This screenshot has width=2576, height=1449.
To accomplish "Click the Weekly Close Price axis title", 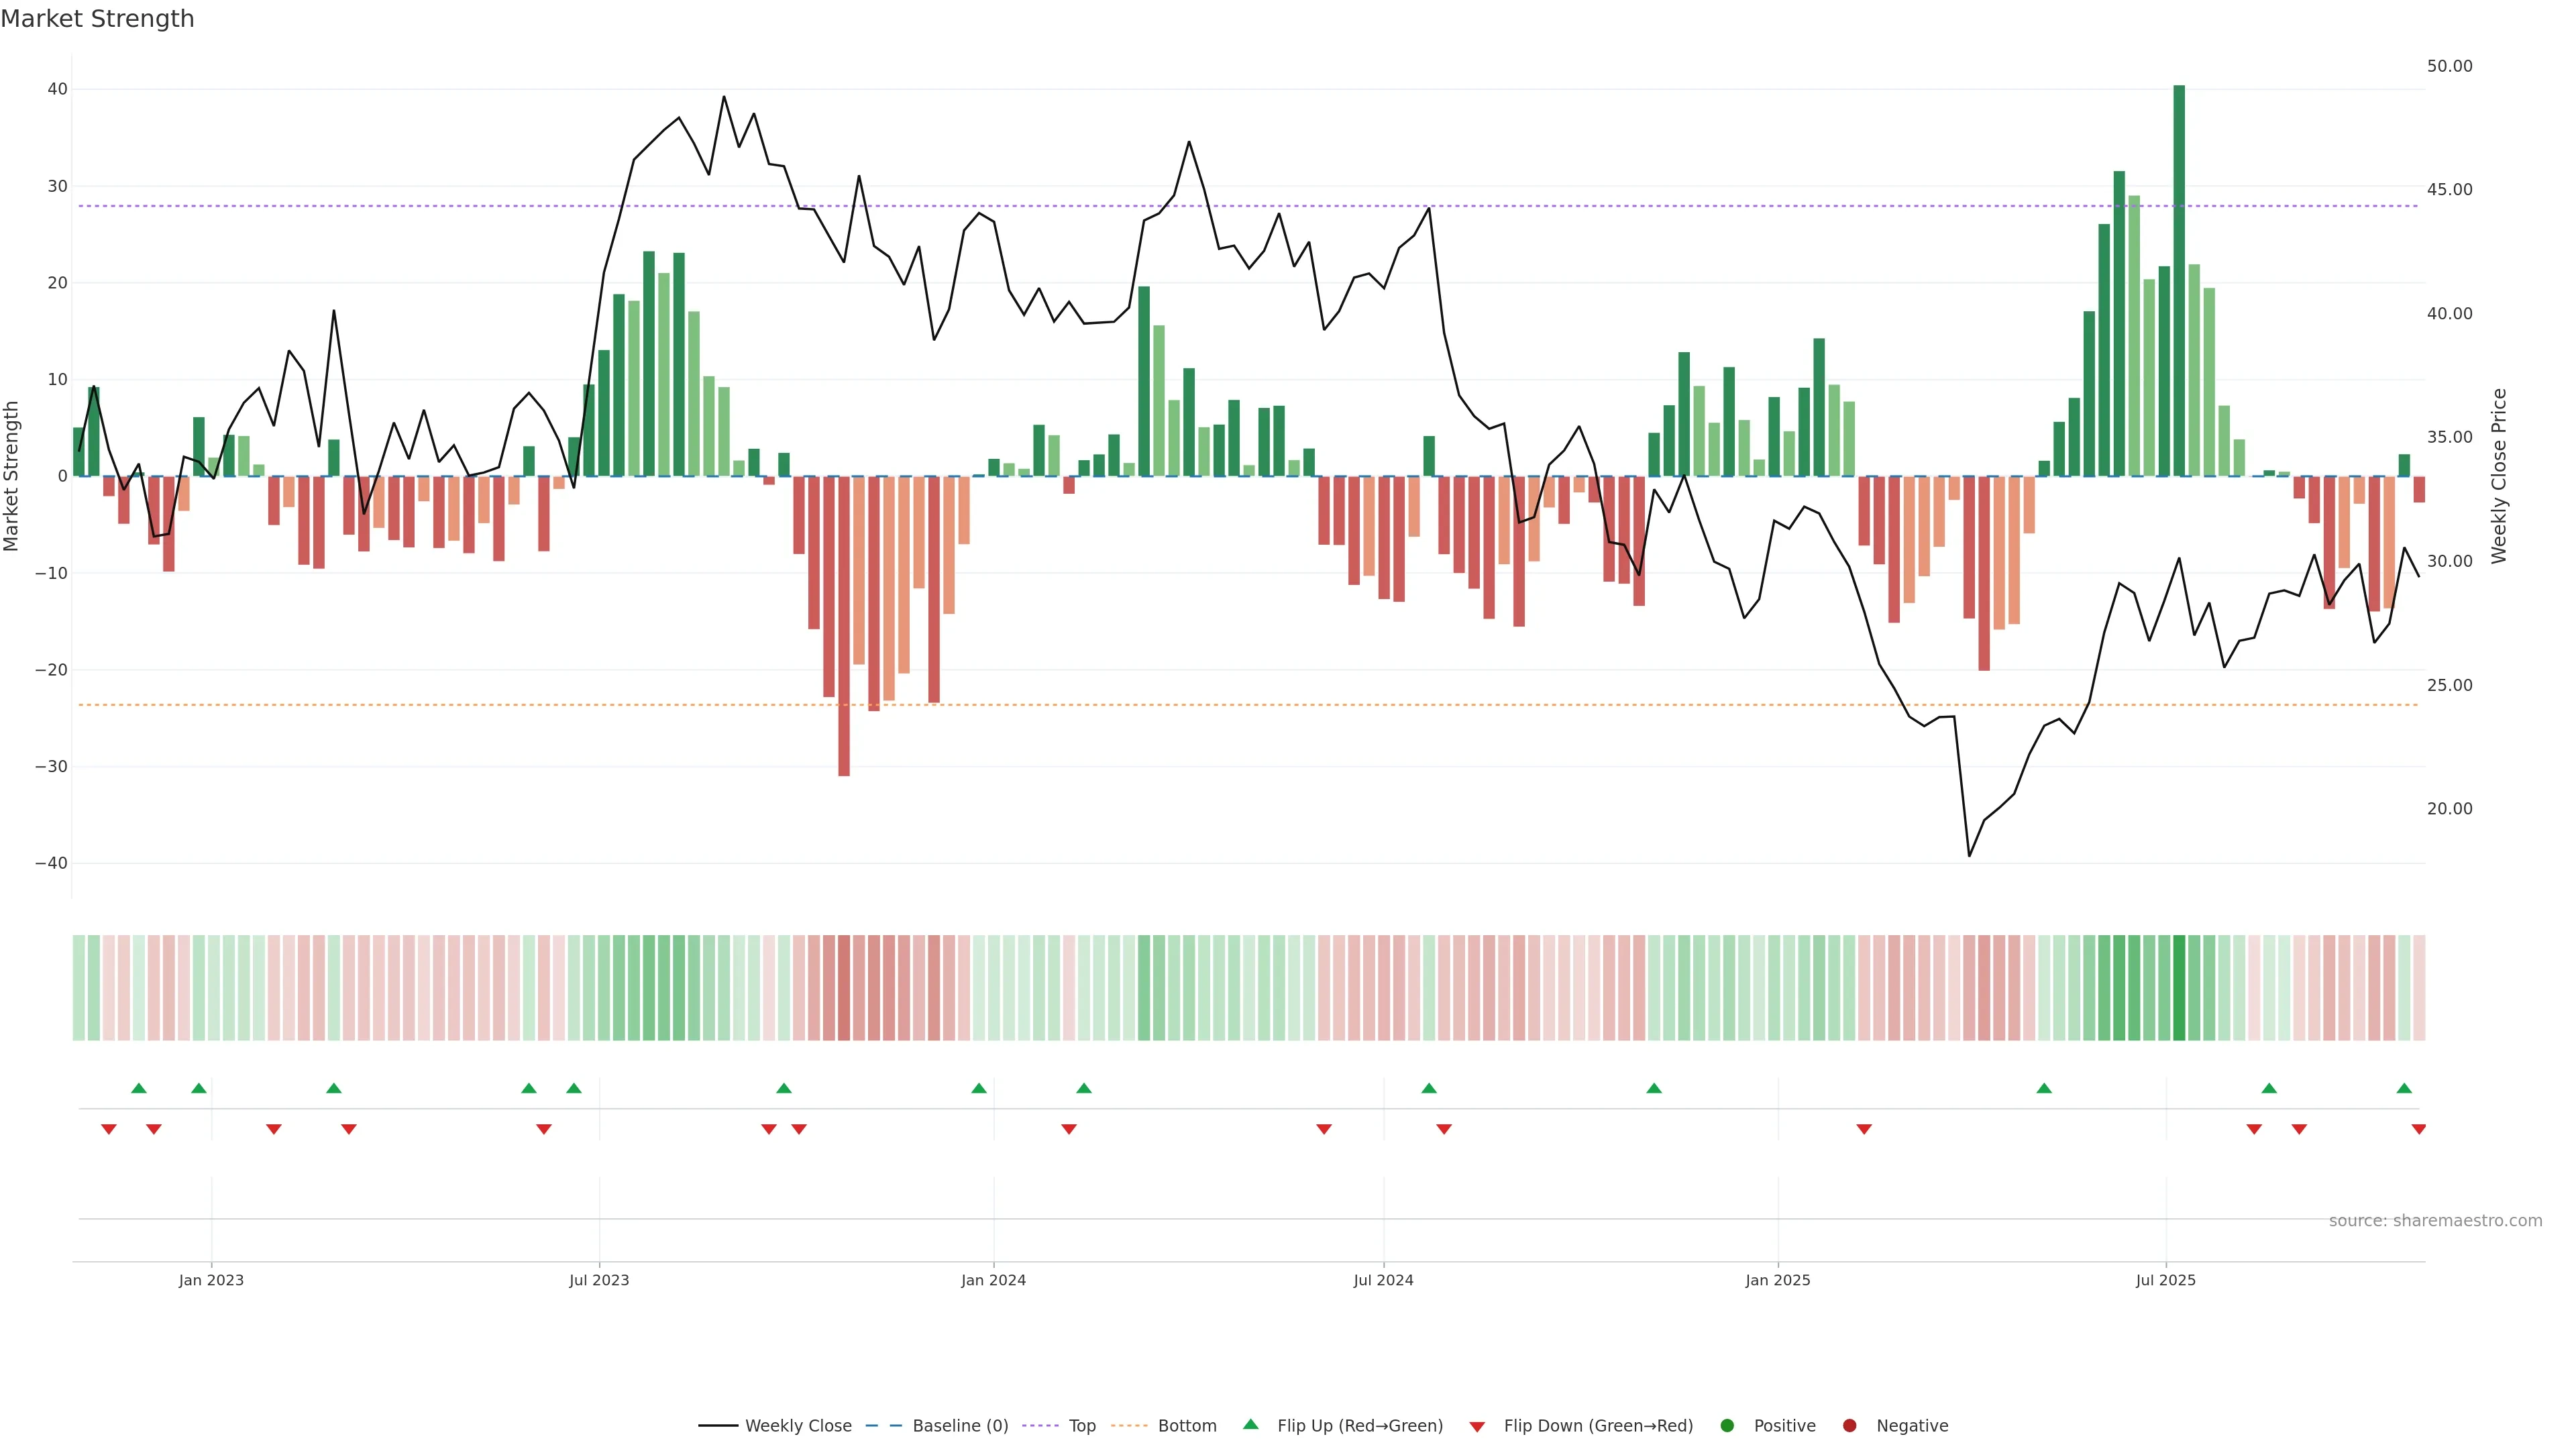I will point(2499,476).
